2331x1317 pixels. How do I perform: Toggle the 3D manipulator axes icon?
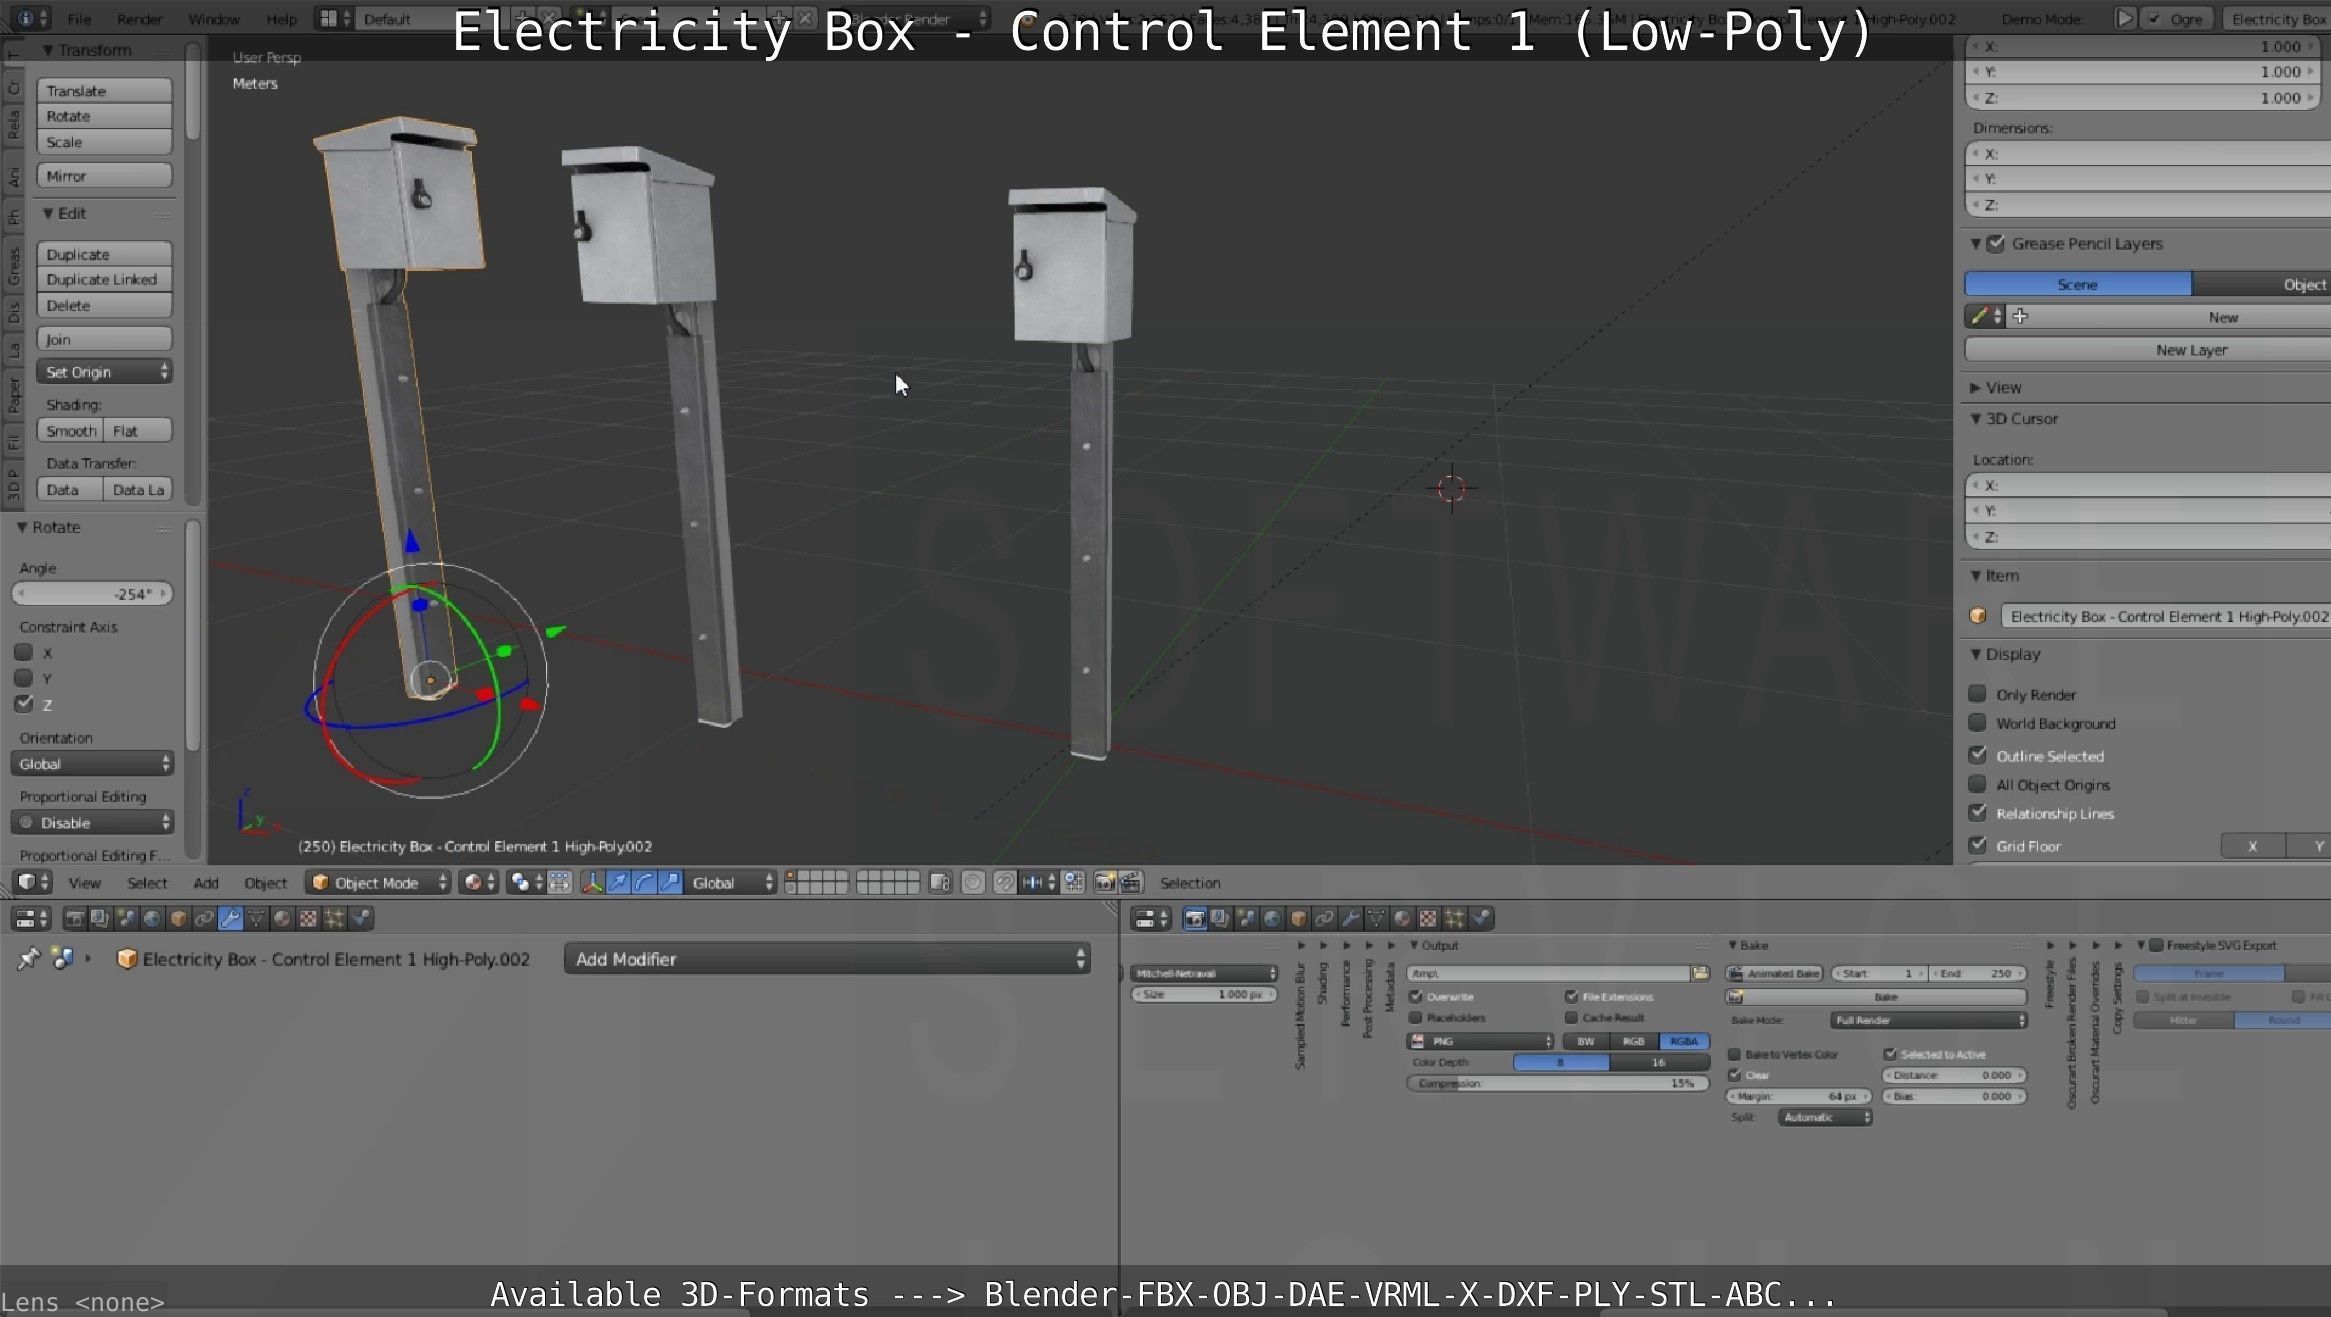[x=593, y=882]
